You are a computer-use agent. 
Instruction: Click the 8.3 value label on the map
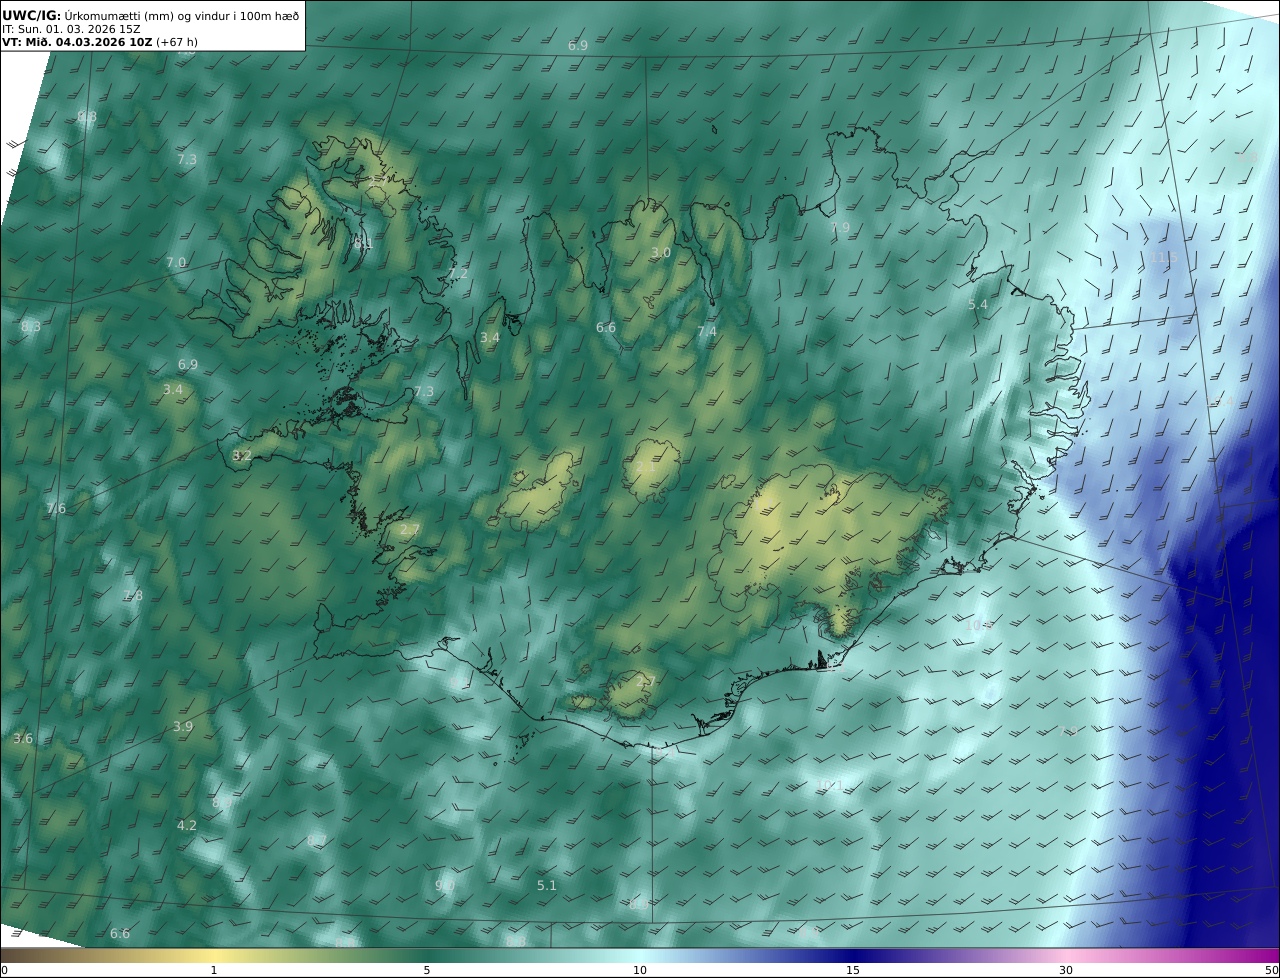(x=31, y=326)
